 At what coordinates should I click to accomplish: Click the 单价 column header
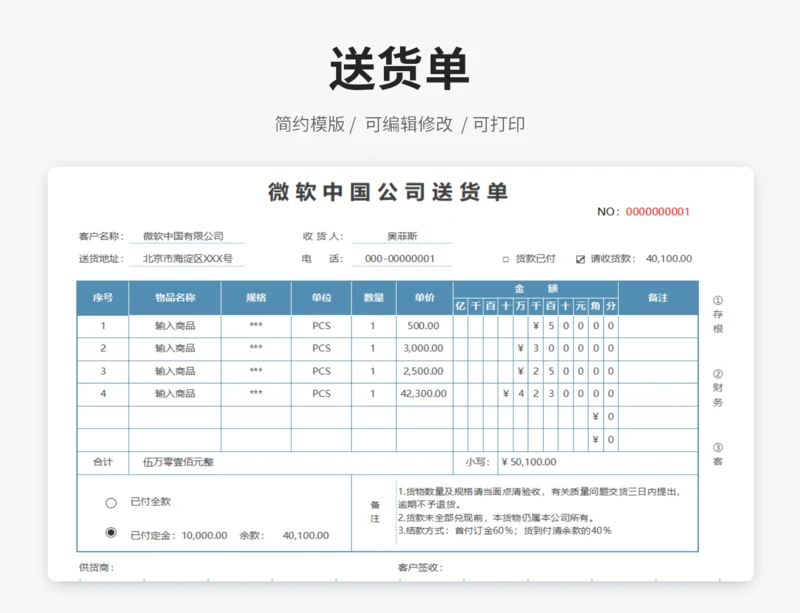[x=424, y=298]
